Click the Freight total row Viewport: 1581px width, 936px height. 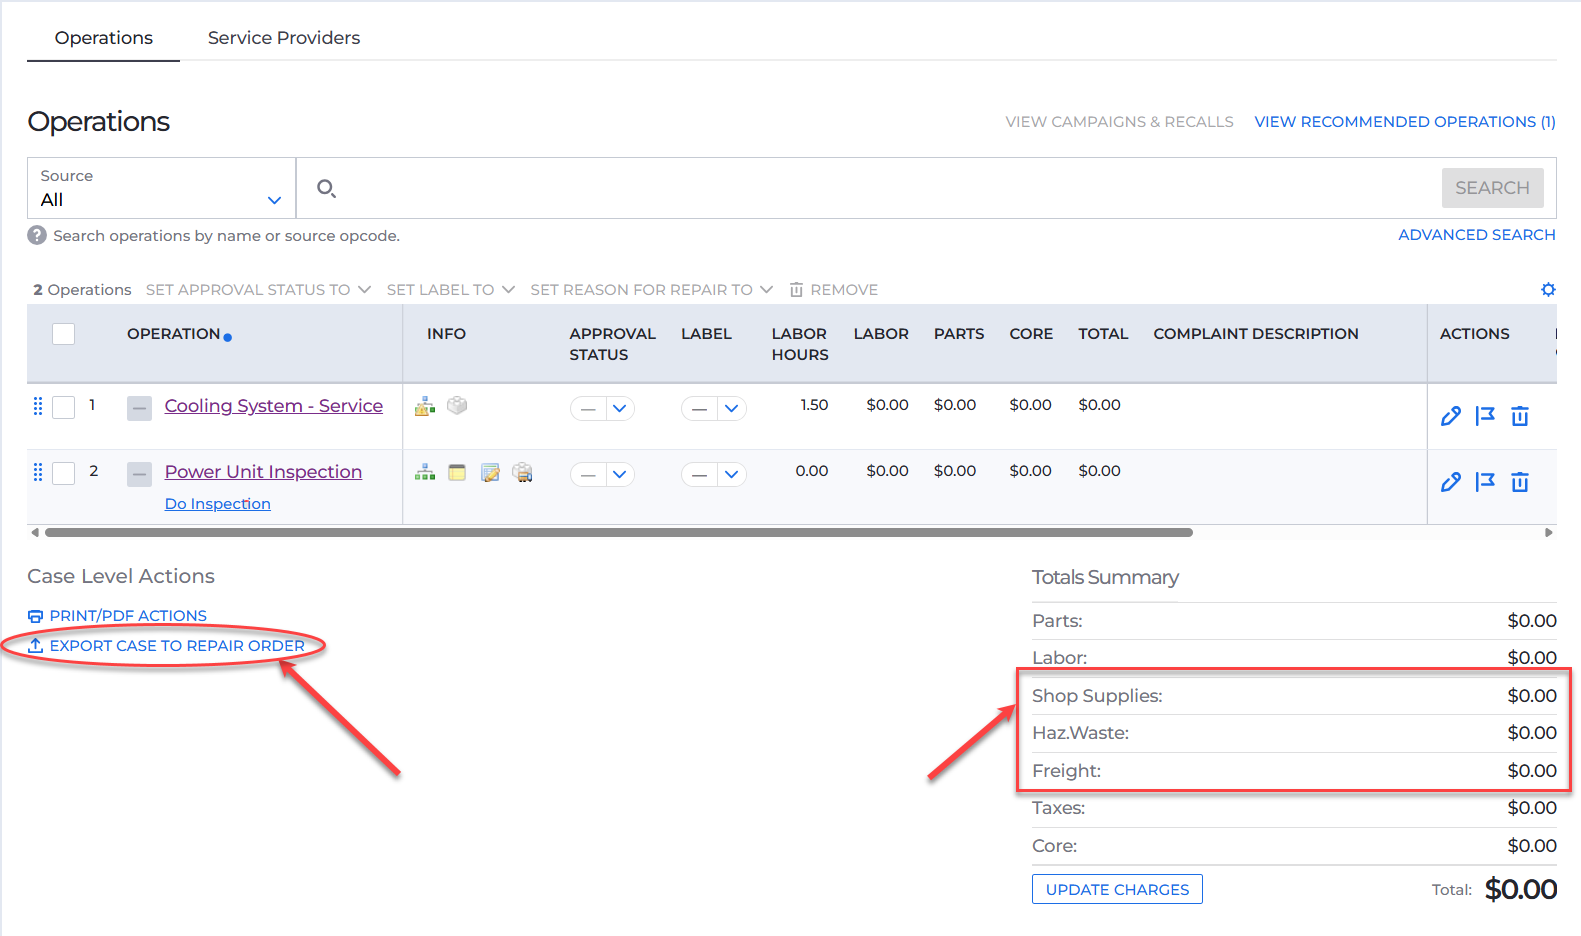[x=1294, y=771]
